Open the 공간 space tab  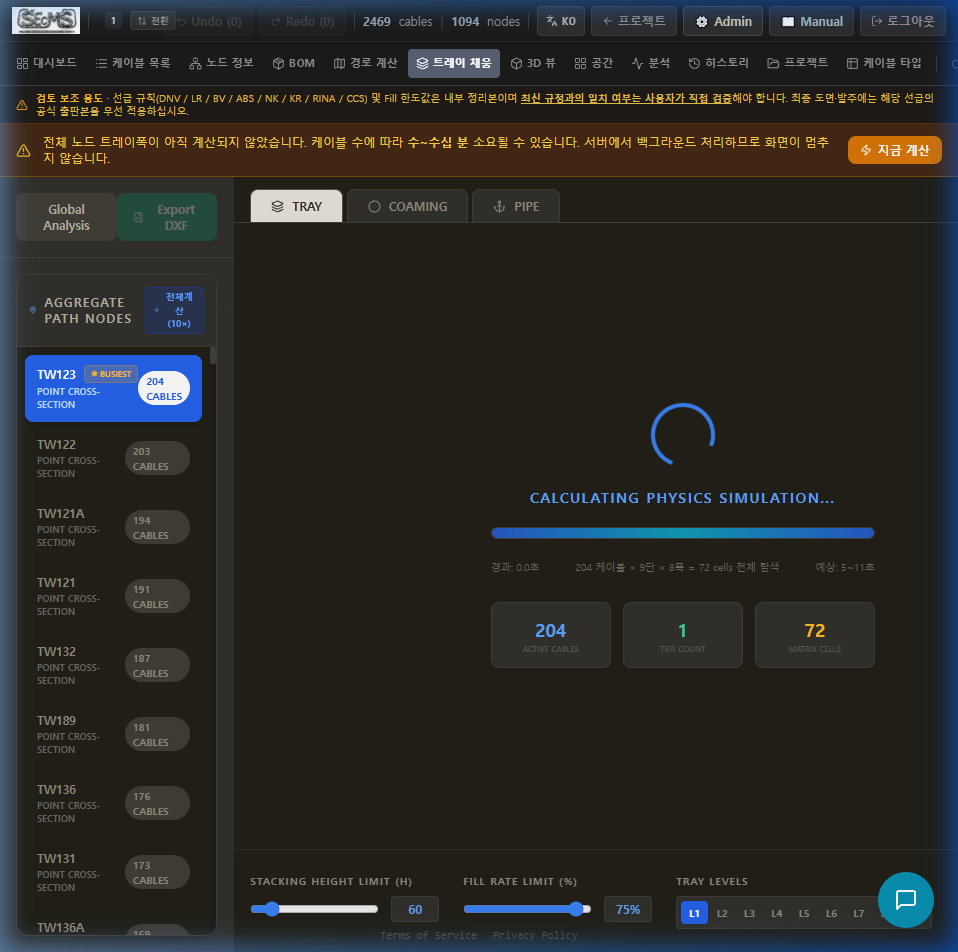pos(594,63)
